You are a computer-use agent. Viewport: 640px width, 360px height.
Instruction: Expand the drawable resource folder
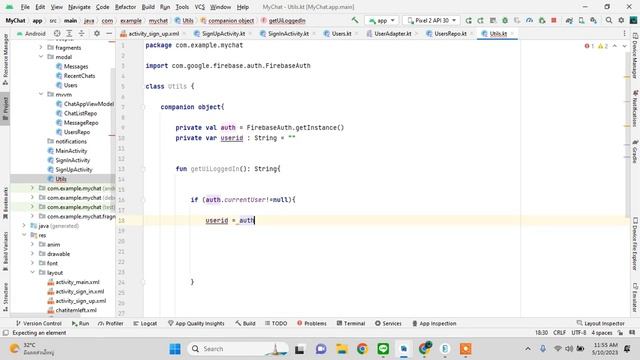tap(32, 254)
